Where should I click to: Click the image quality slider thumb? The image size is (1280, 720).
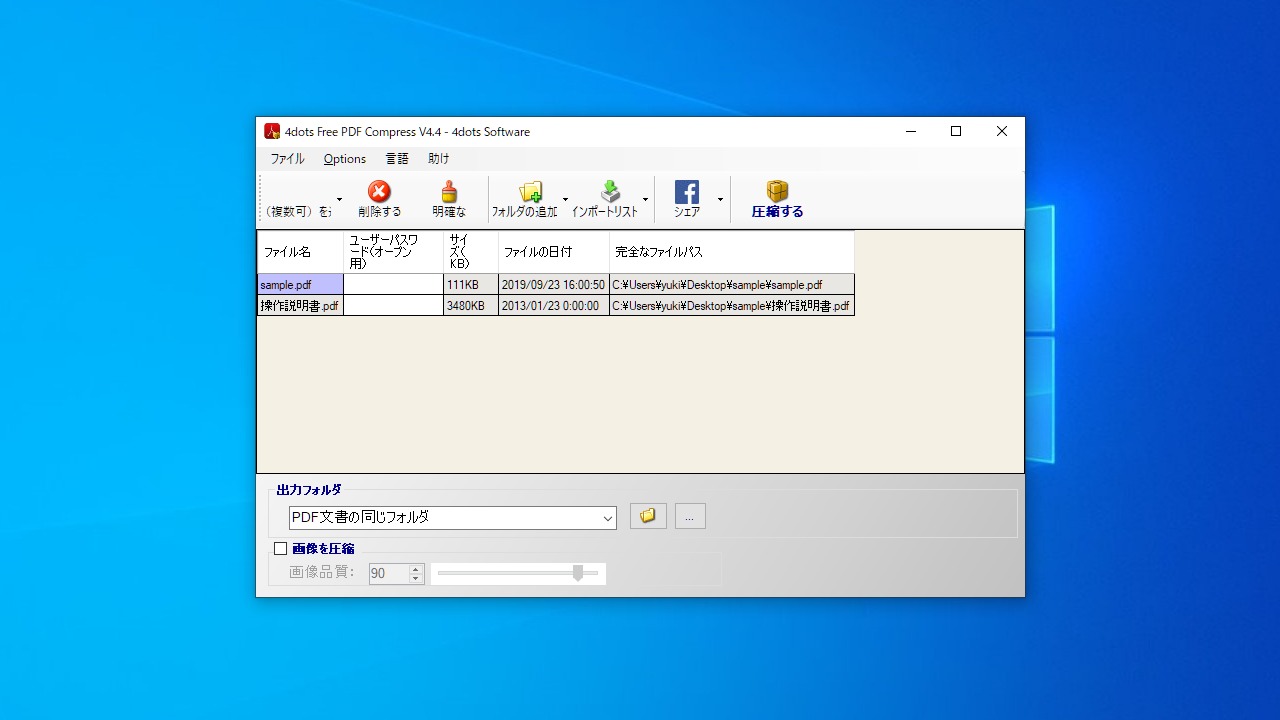pyautogui.click(x=578, y=573)
